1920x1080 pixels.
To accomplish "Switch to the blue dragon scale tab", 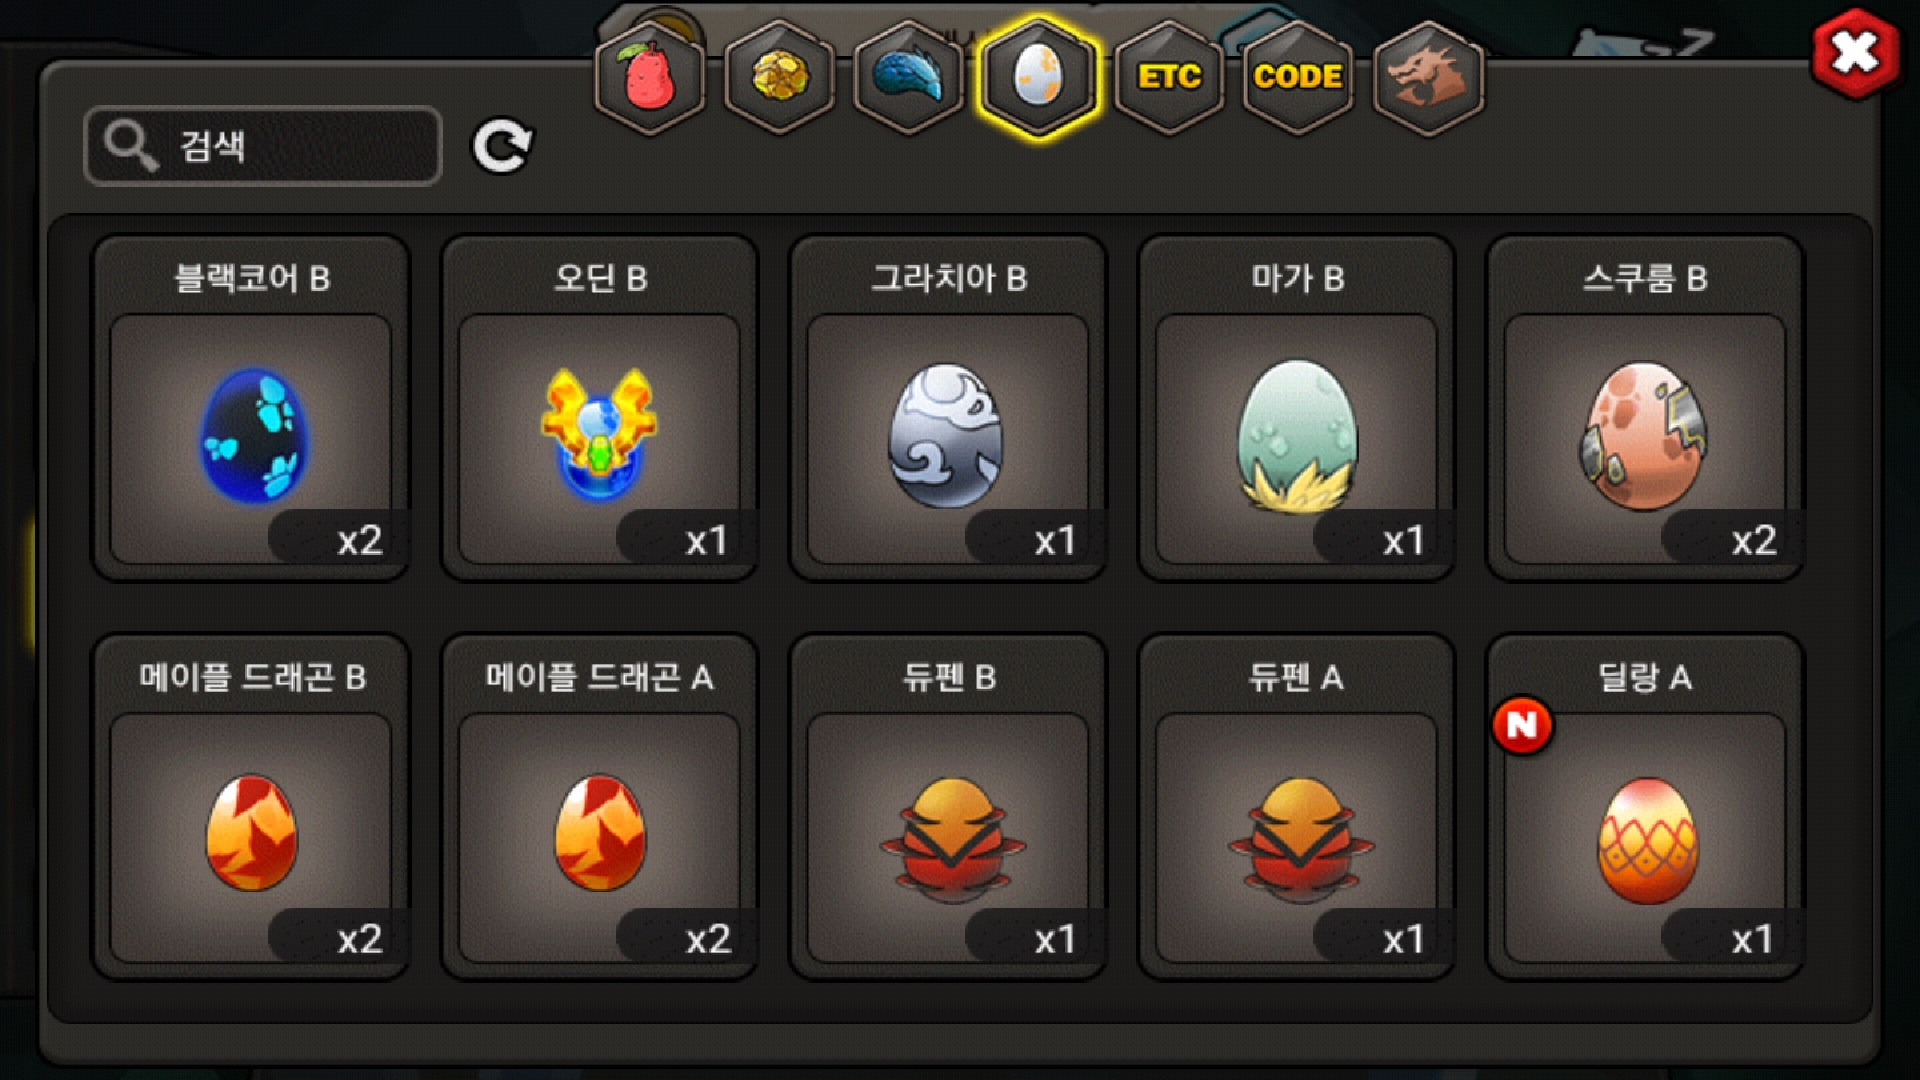I will point(908,78).
